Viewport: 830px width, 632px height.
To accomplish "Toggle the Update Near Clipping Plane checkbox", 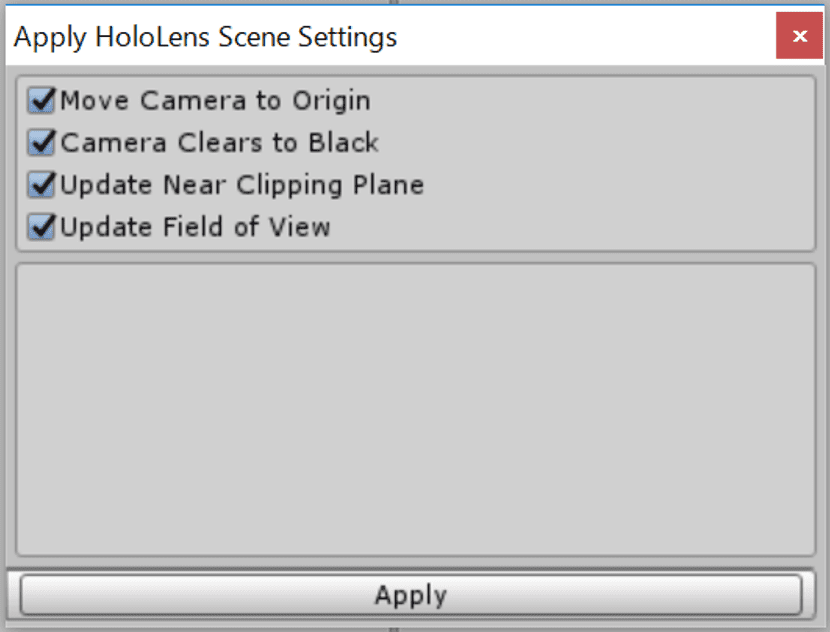I will tap(41, 185).
